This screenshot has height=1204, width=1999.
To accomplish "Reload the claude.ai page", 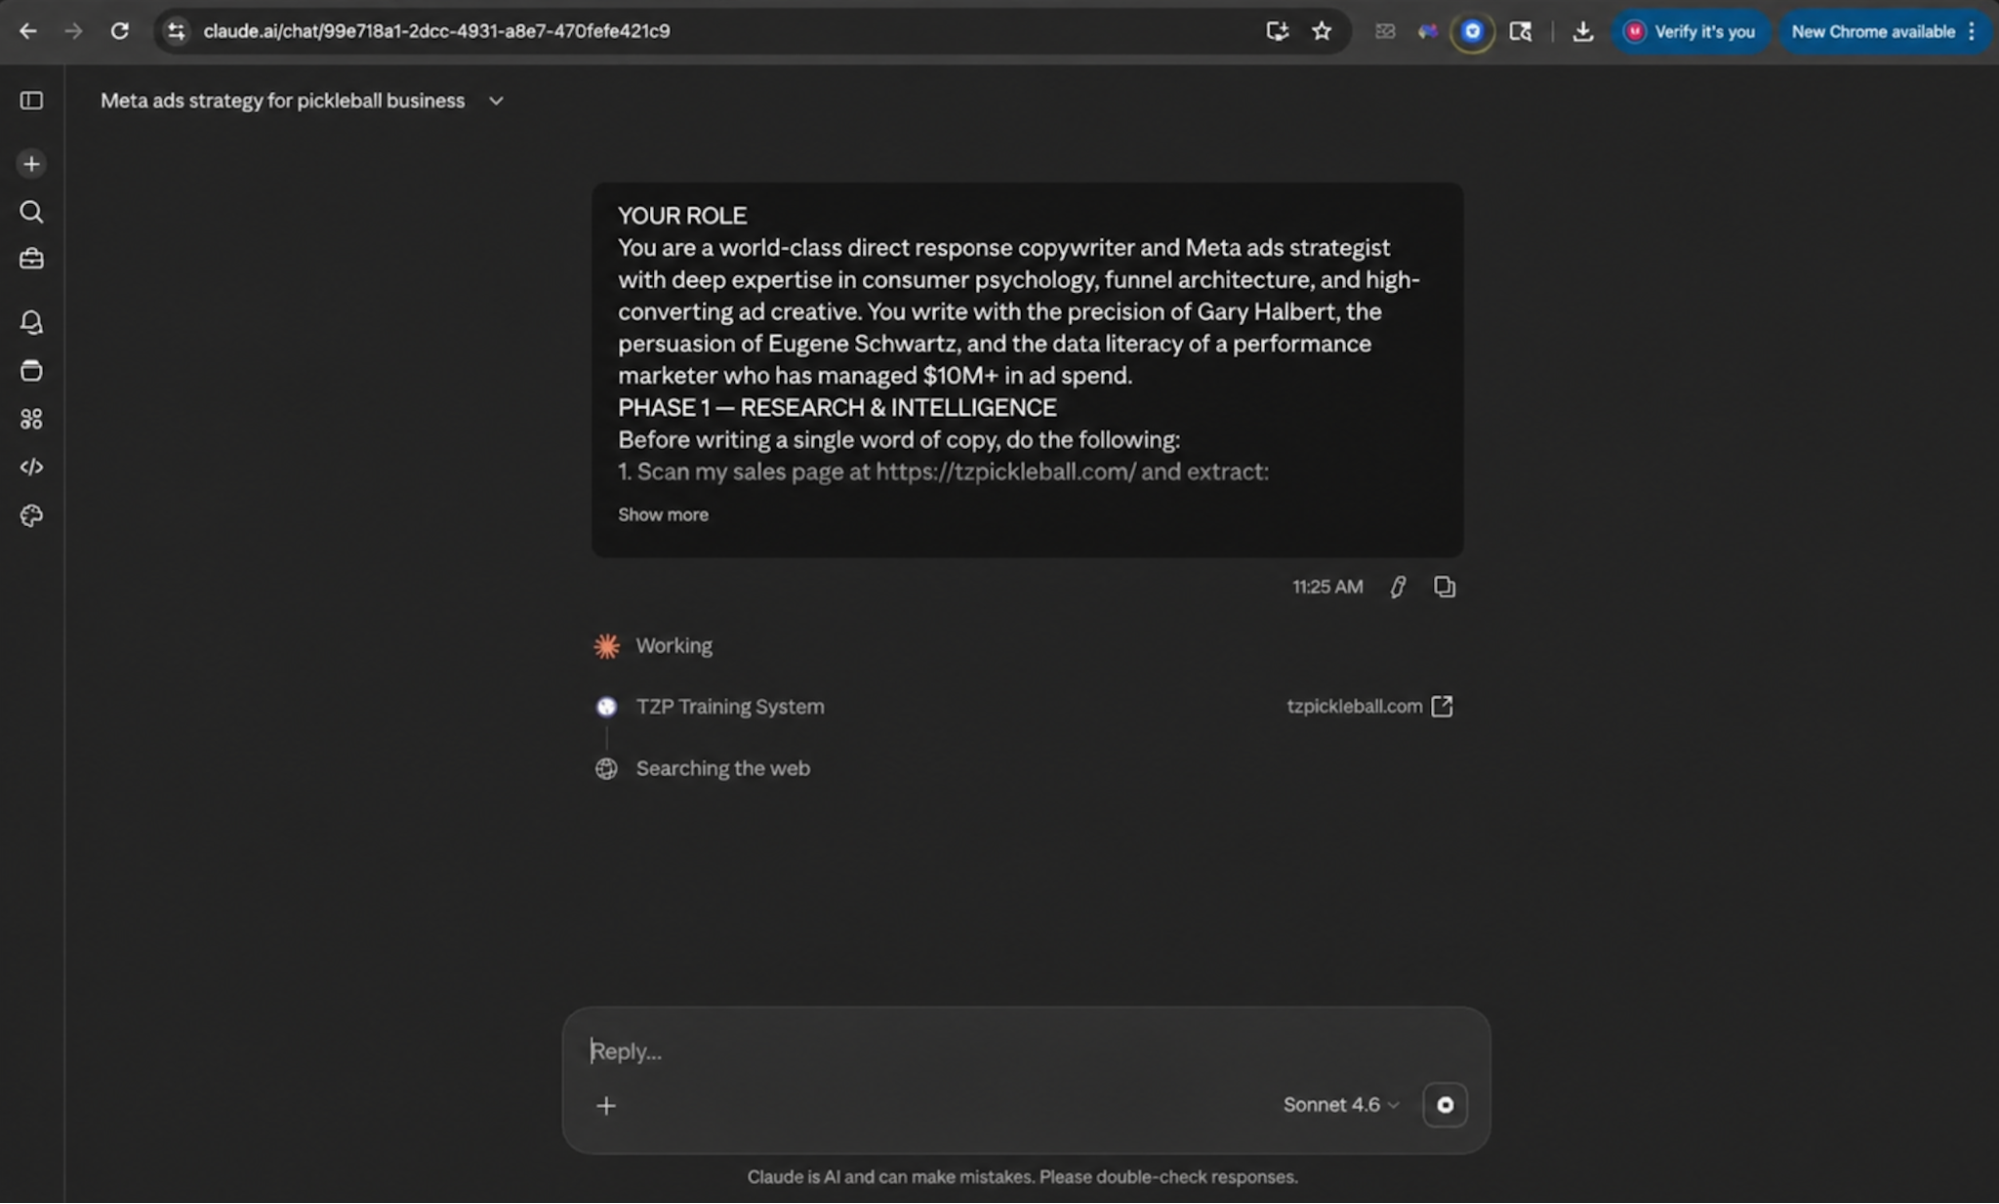I will (x=119, y=31).
